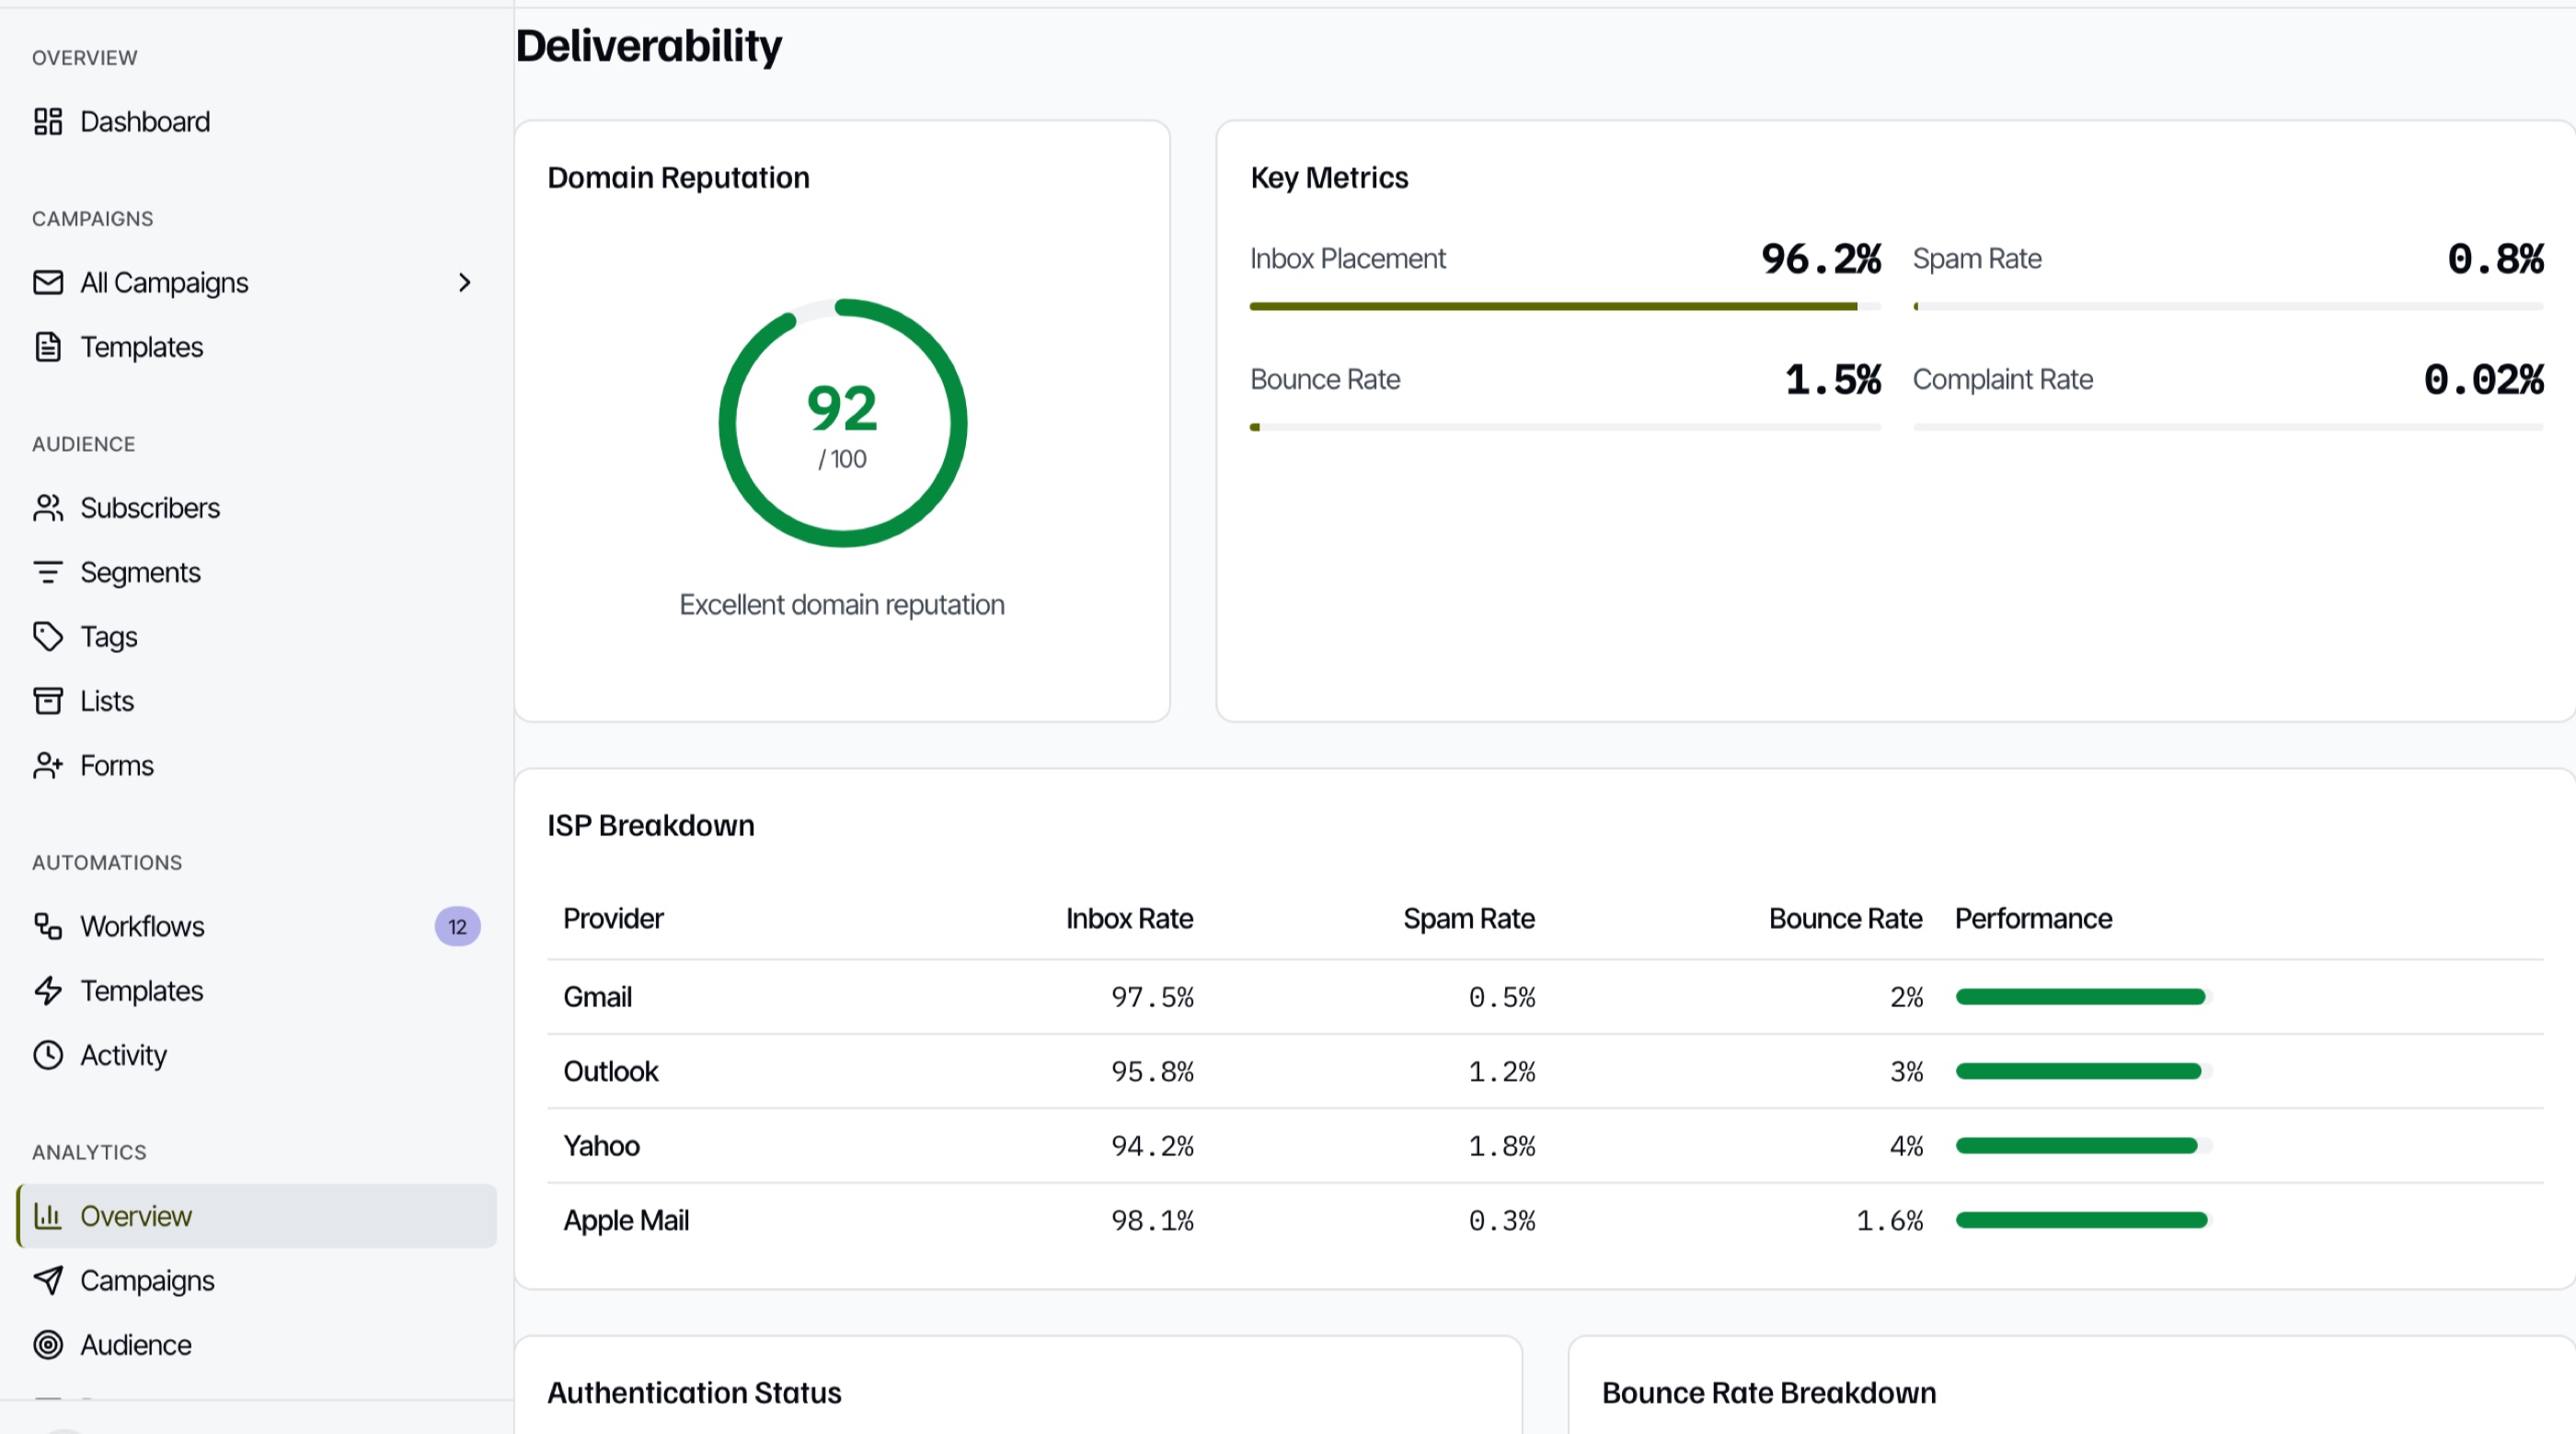This screenshot has height=1434, width=2576.
Task: Click the Overview bar chart icon
Action: click(x=48, y=1216)
